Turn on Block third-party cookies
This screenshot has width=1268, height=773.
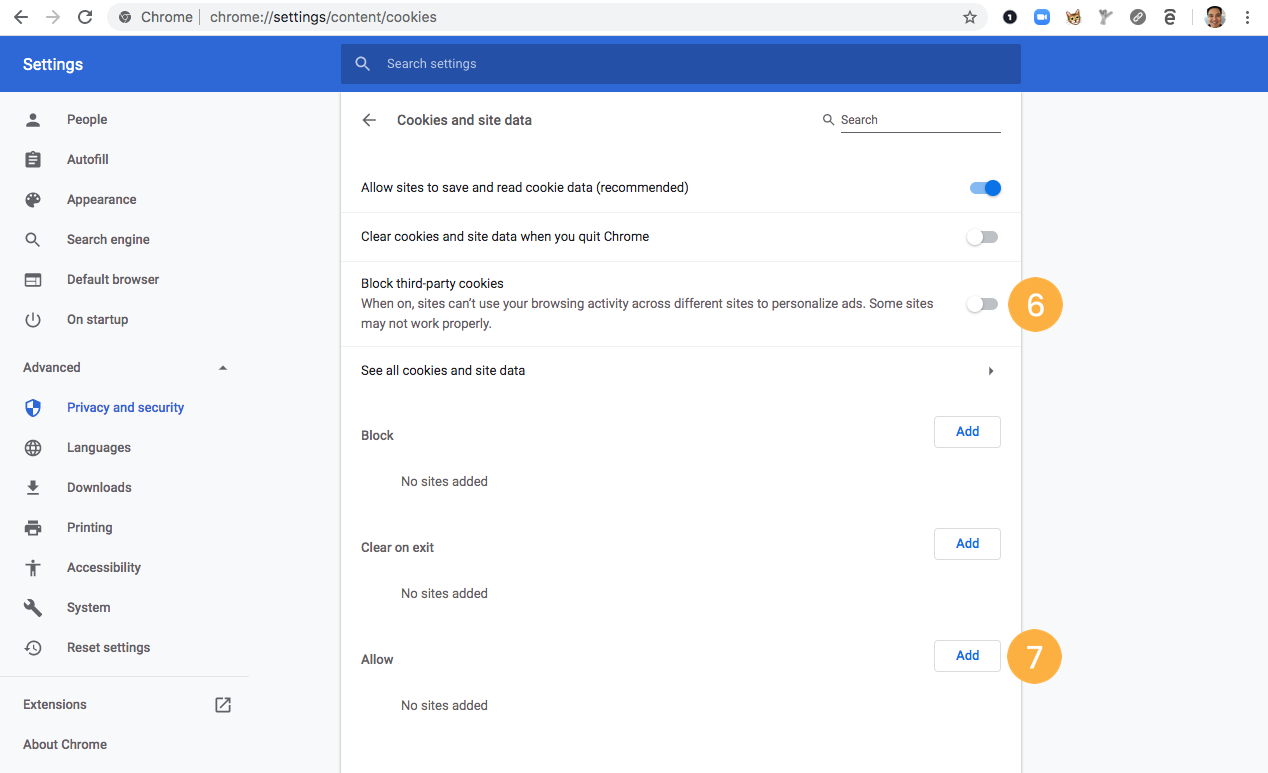point(982,304)
